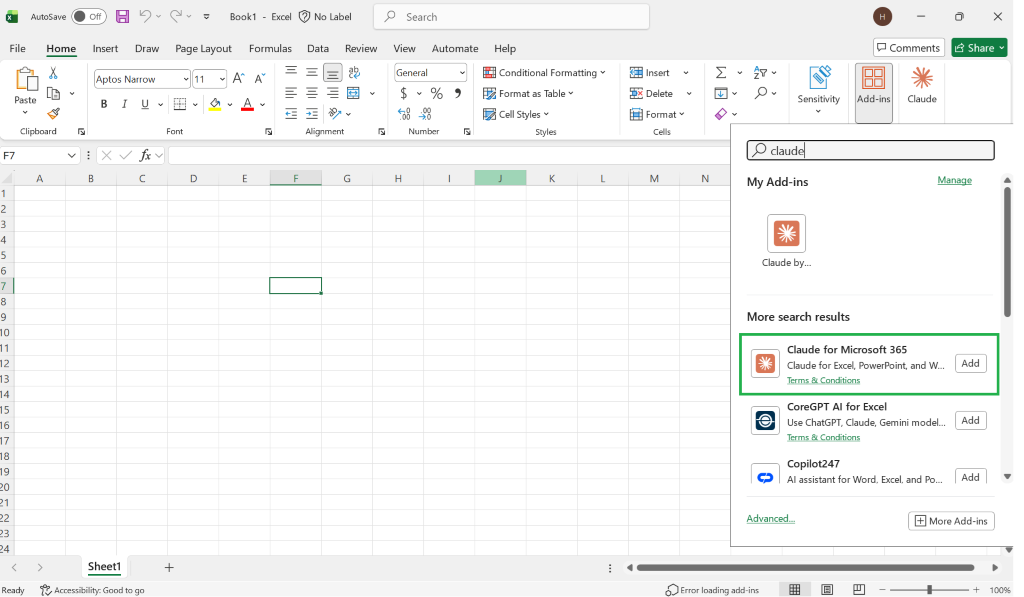Click the title bar Search box

[x=511, y=17]
